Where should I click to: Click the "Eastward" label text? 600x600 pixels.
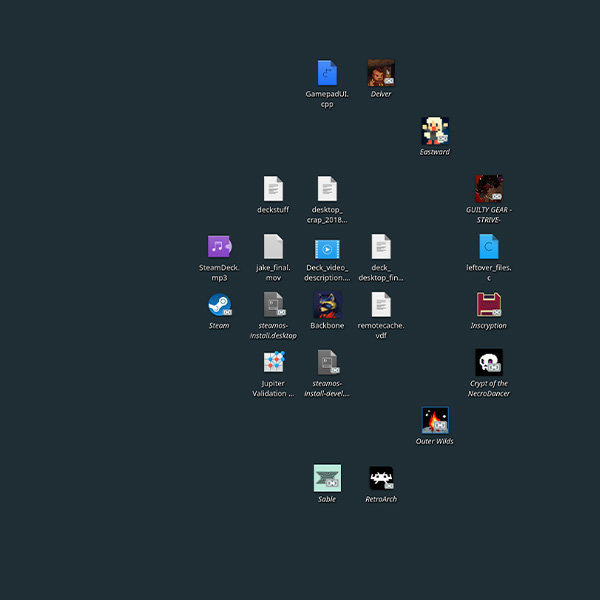(x=435, y=152)
